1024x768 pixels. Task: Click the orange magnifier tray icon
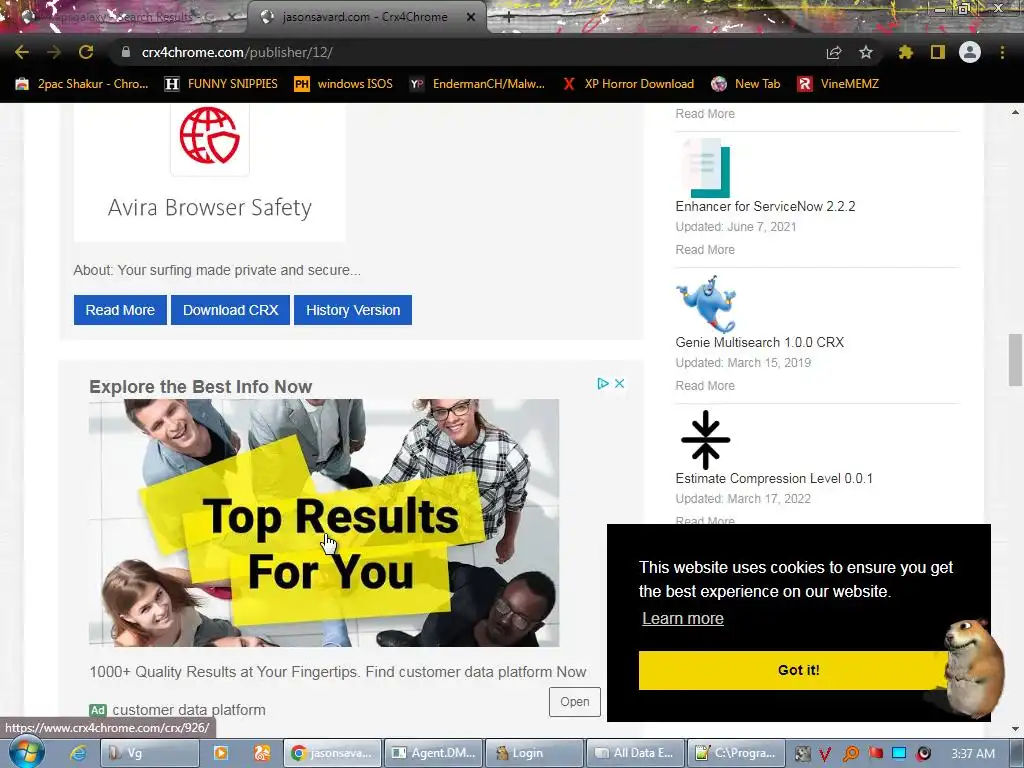pyautogui.click(x=850, y=754)
